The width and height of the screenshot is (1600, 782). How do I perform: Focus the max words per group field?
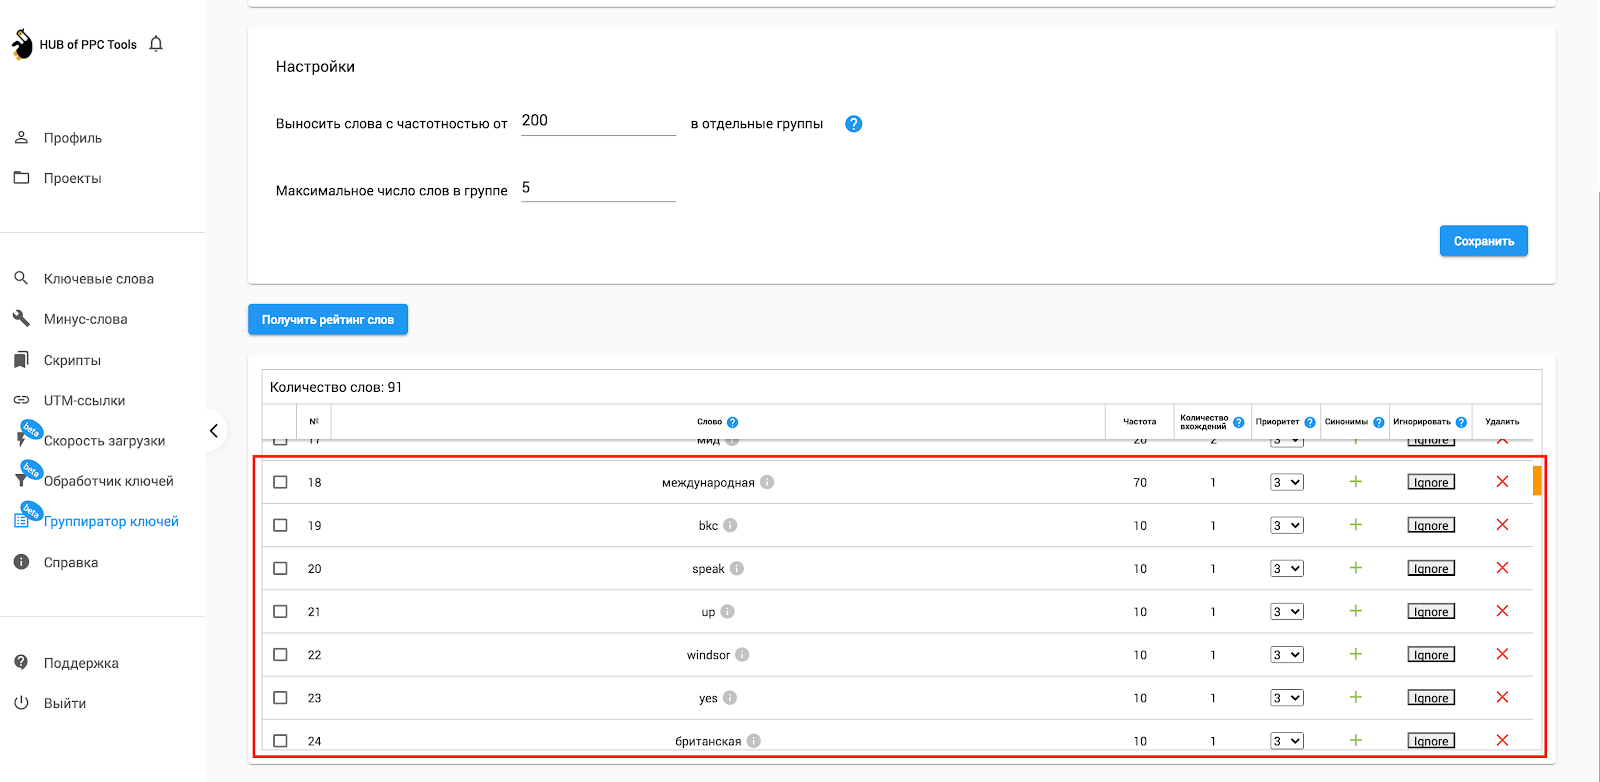[598, 188]
